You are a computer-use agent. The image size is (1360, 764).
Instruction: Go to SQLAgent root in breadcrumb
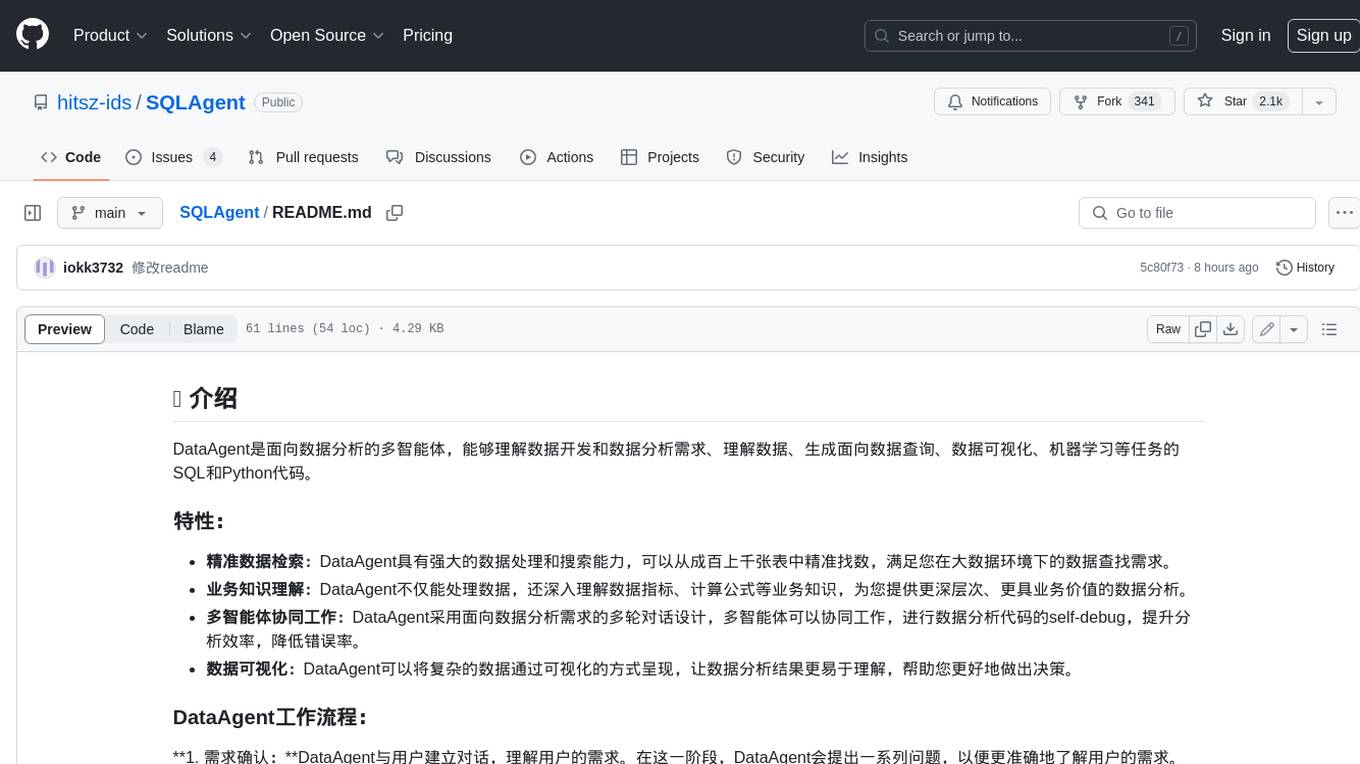[x=219, y=212]
